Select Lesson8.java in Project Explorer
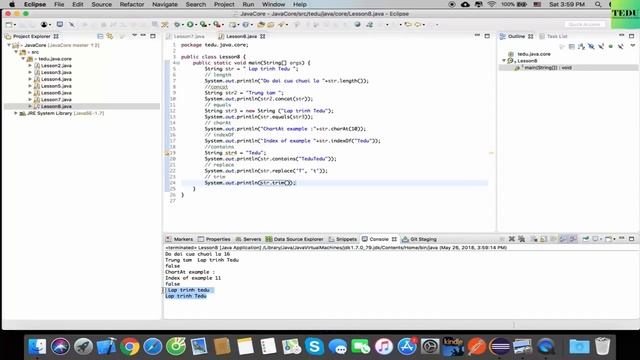 (56, 106)
